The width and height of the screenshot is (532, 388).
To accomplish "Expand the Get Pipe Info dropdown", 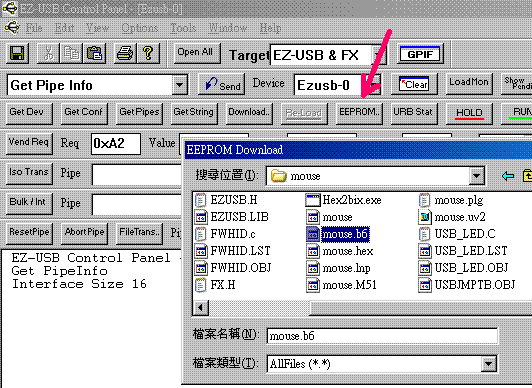I will tap(179, 85).
